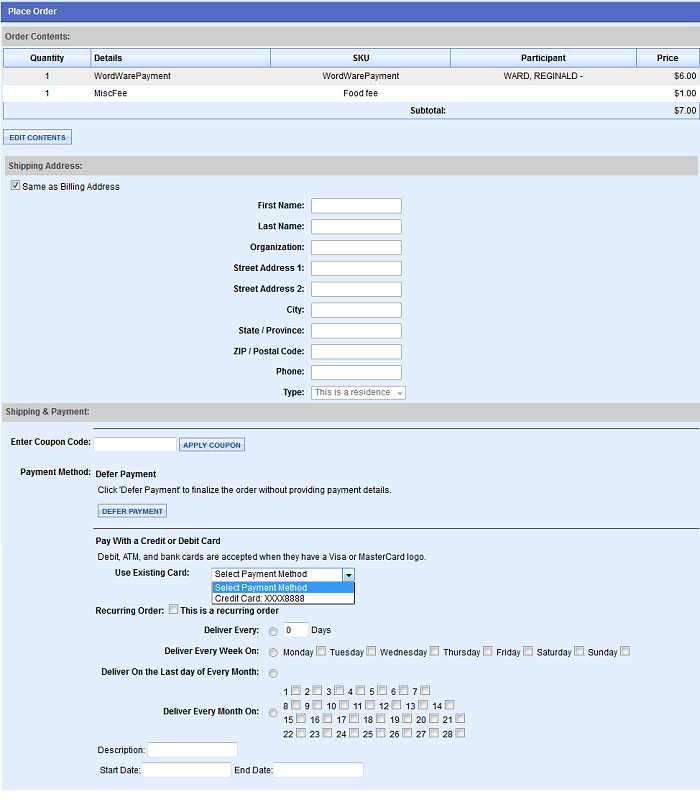Click the Defer Payment button

click(x=132, y=511)
